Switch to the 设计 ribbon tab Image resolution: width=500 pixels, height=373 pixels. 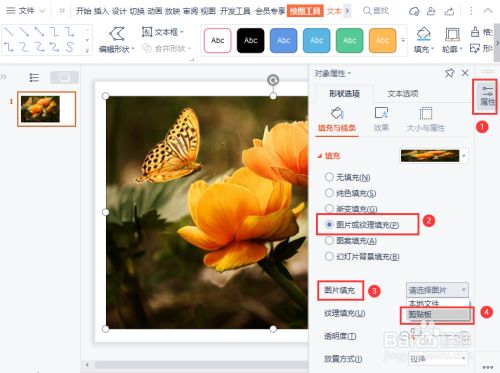(x=119, y=11)
